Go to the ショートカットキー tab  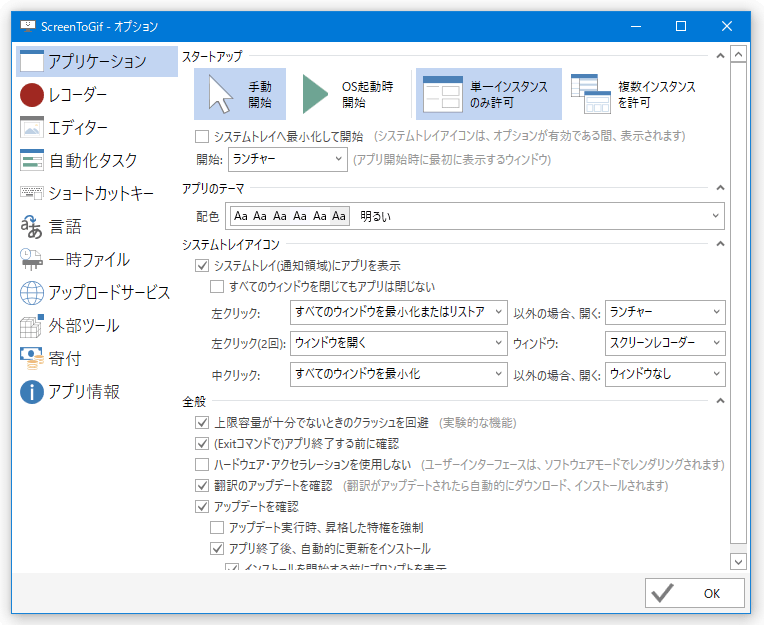(x=97, y=193)
